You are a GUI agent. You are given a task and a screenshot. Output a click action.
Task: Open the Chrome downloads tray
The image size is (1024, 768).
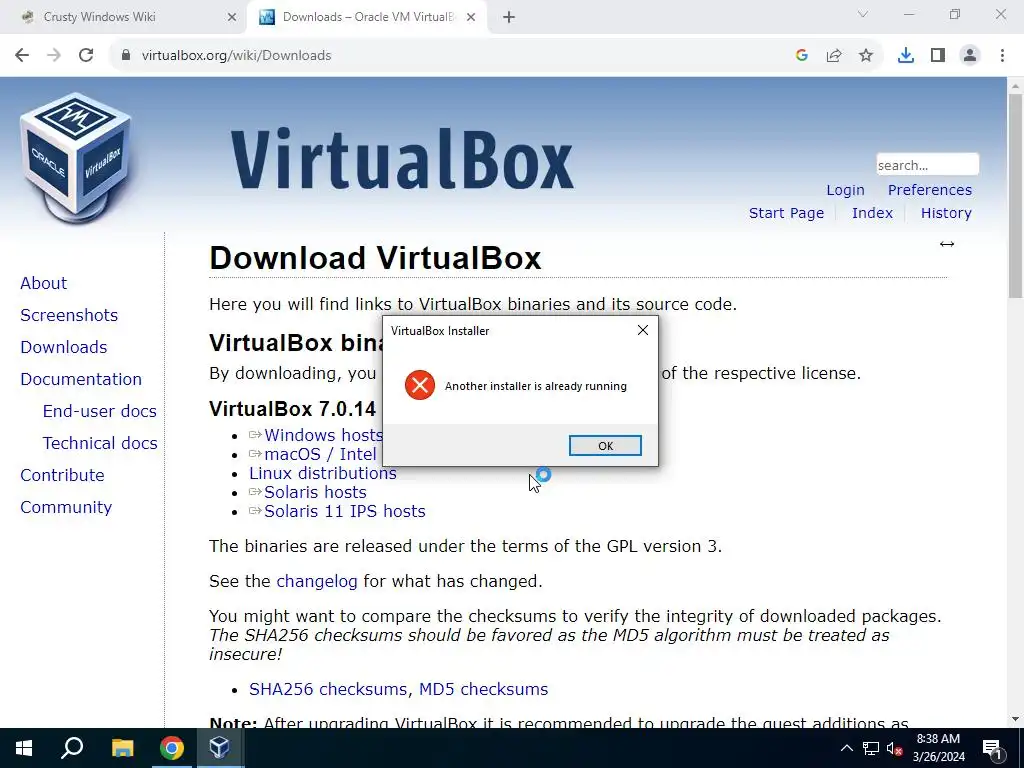[x=906, y=56]
